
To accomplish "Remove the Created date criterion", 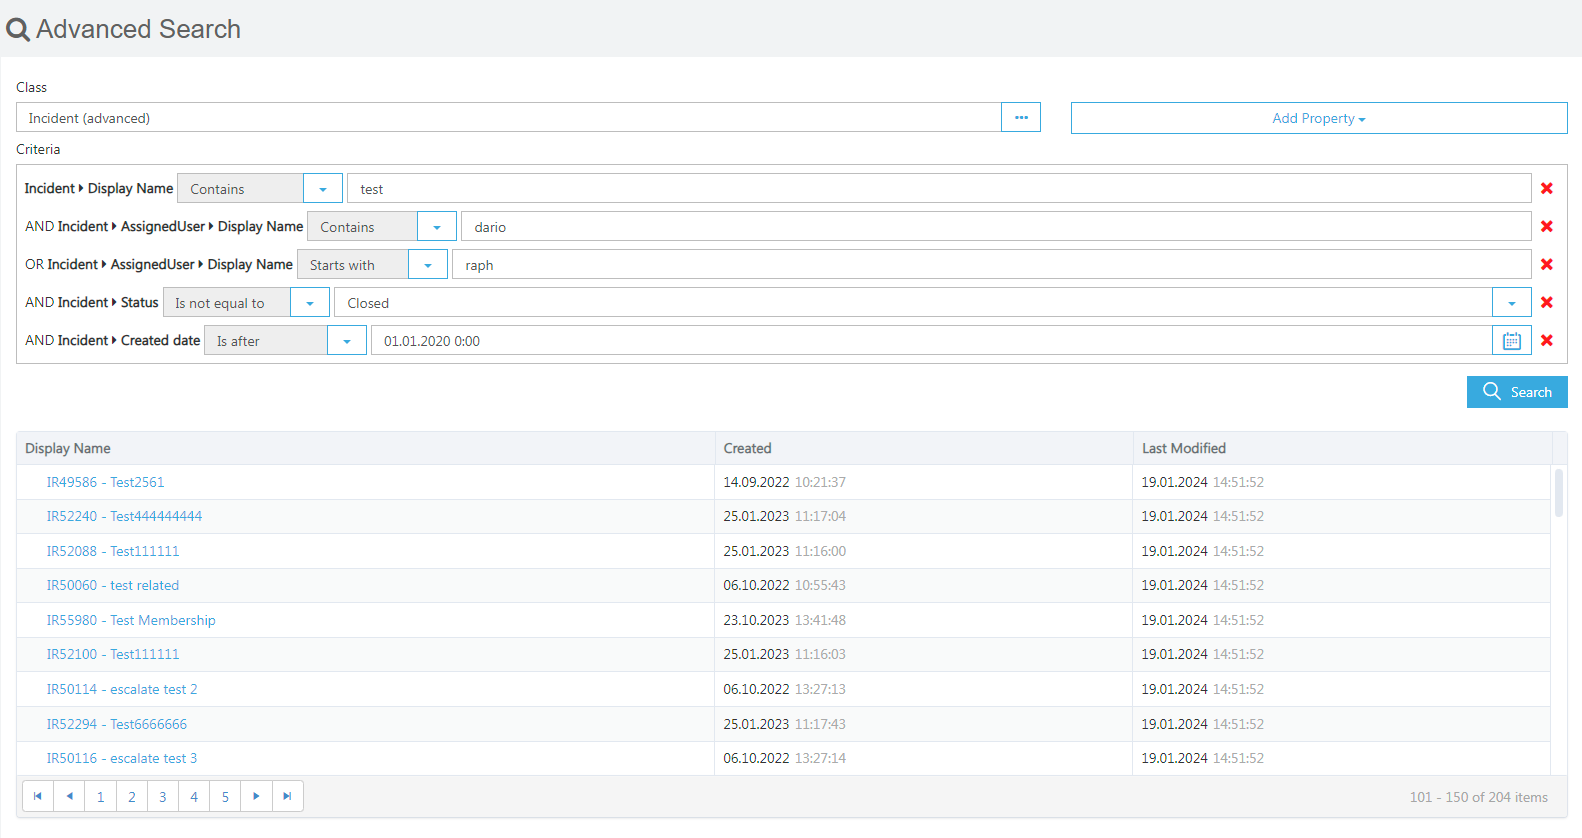I will 1546,341.
